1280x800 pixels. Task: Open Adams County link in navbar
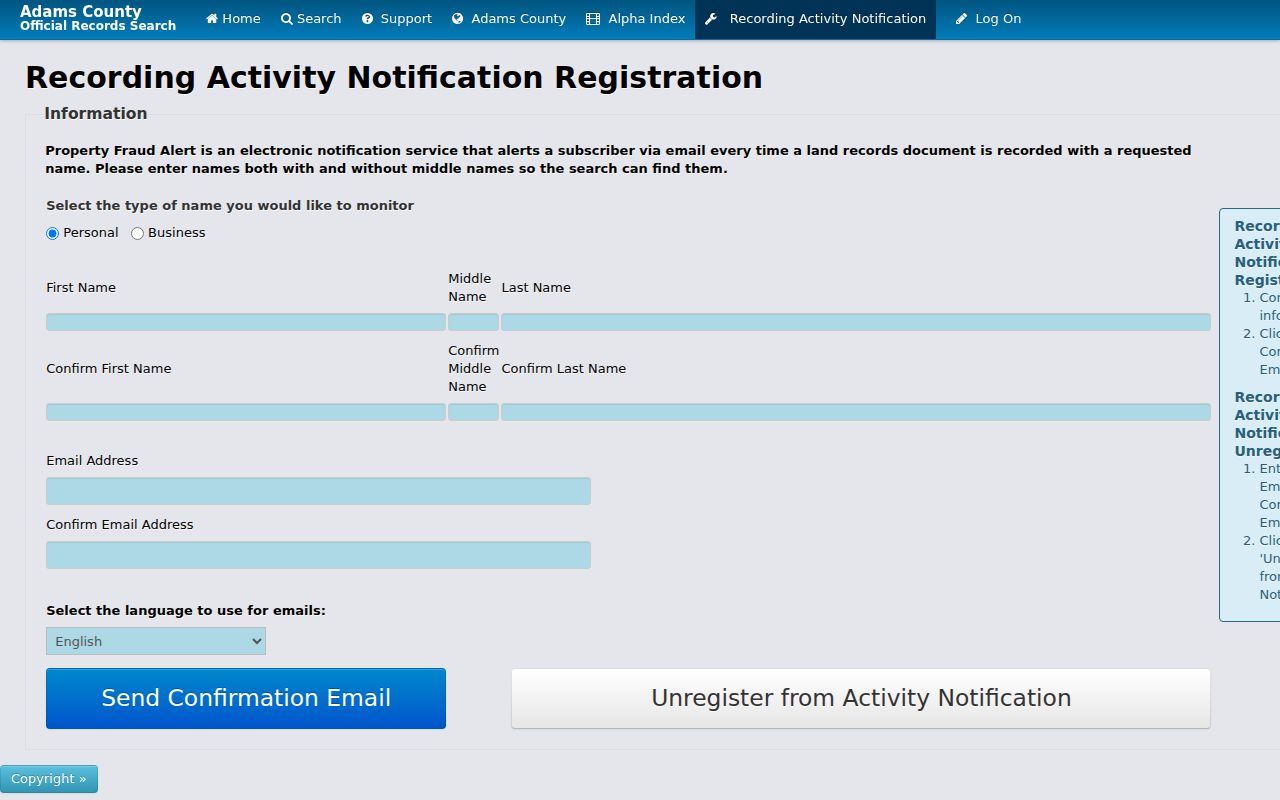509,19
